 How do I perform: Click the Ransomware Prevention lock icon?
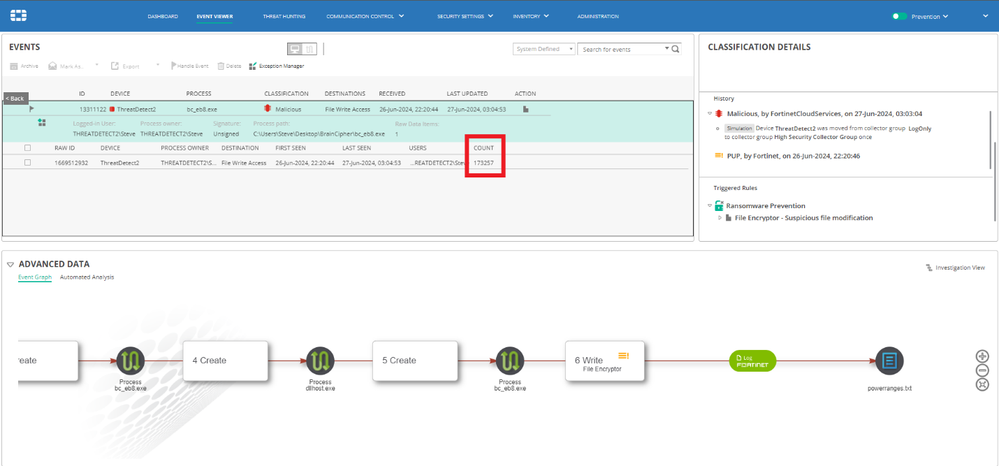point(719,205)
